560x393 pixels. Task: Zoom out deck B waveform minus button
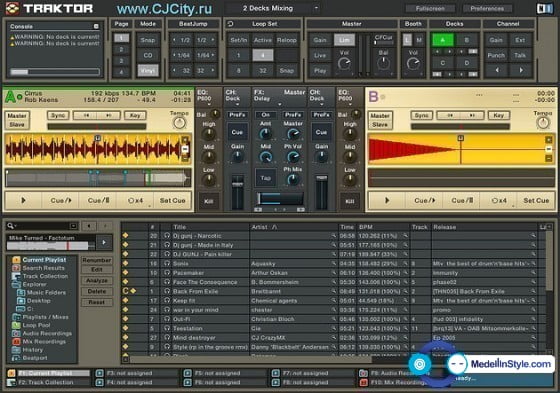pos(549,158)
